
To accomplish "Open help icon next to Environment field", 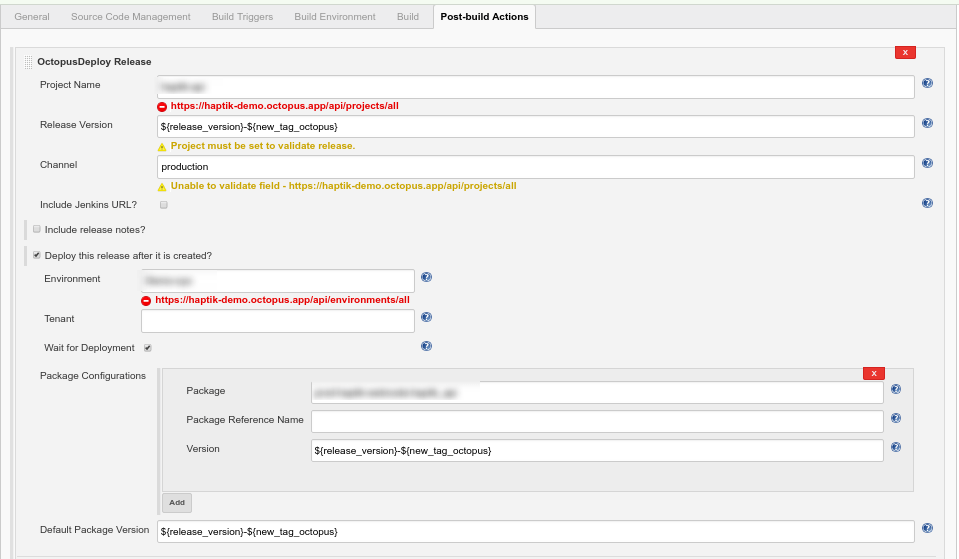I will (426, 278).
